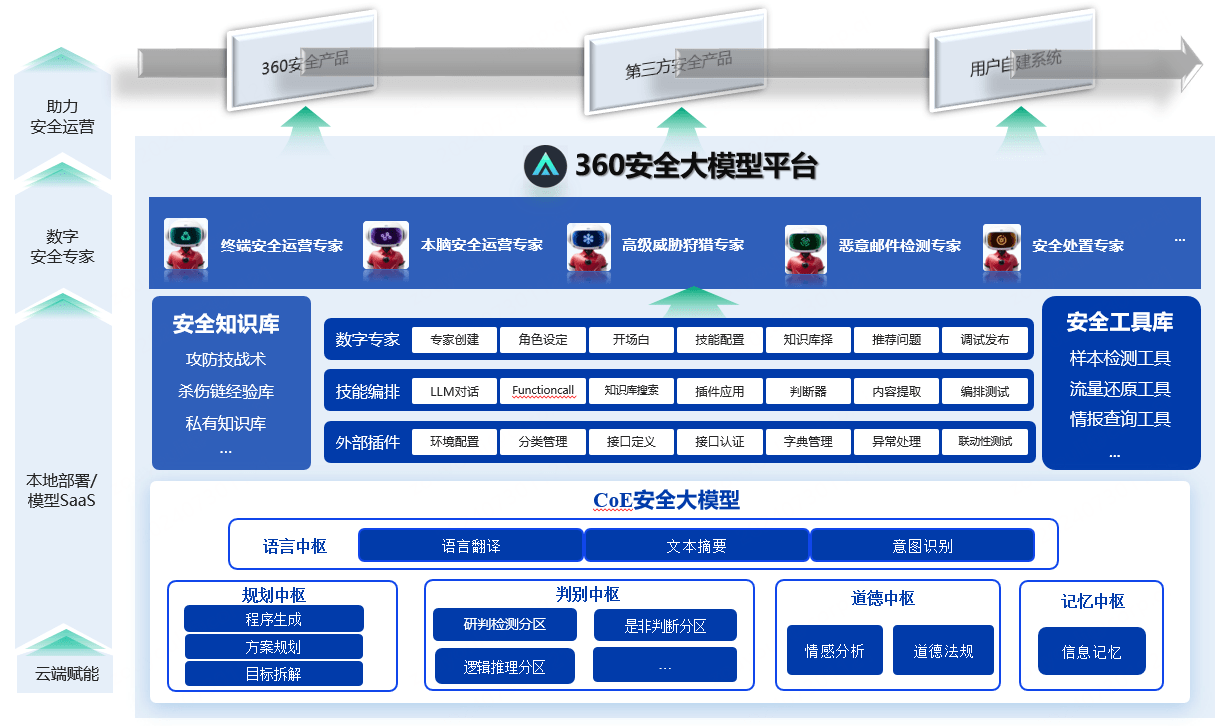Viewport: 1225px width, 726px height.
Task: Select 私有知识库 in 安全知识库
Action: 226,423
